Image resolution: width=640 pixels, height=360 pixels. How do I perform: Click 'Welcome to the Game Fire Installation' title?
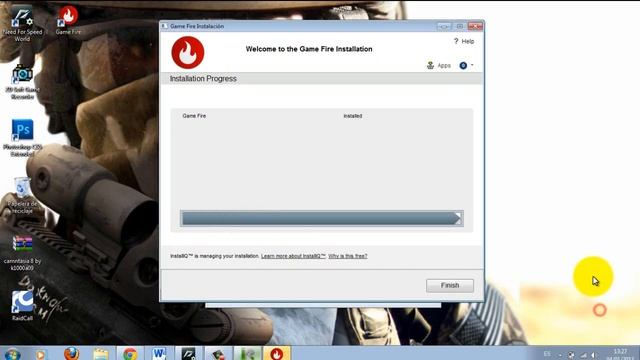coord(309,49)
